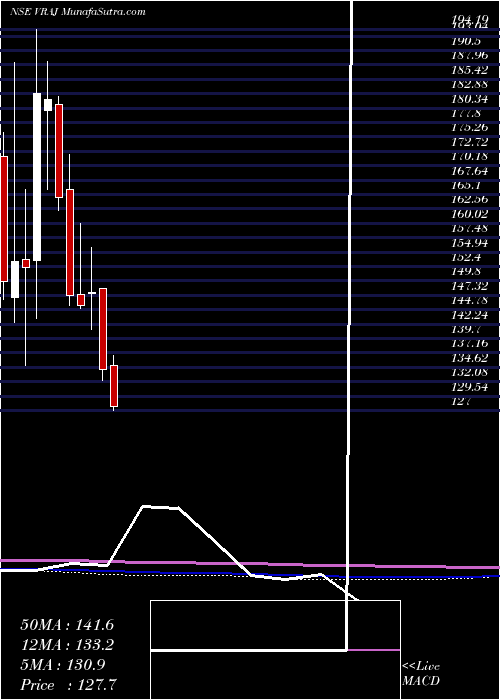Click the 127 lowest price label
Screen dimensions: 500x700
461,400
